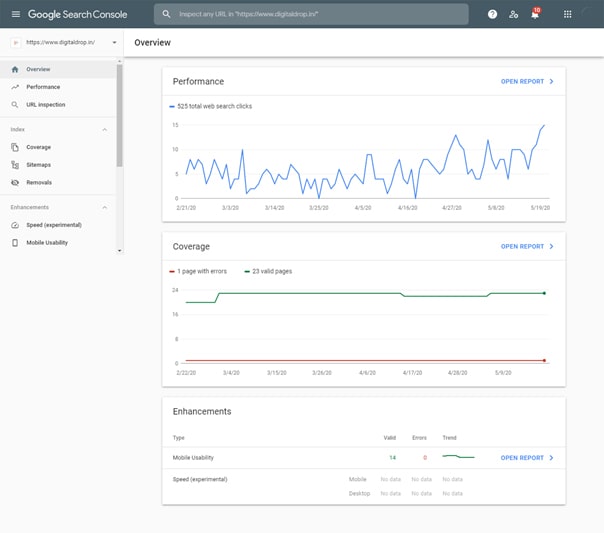Click the red end point on Coverage chart
Viewport: 604px width, 533px height.
coord(544,361)
